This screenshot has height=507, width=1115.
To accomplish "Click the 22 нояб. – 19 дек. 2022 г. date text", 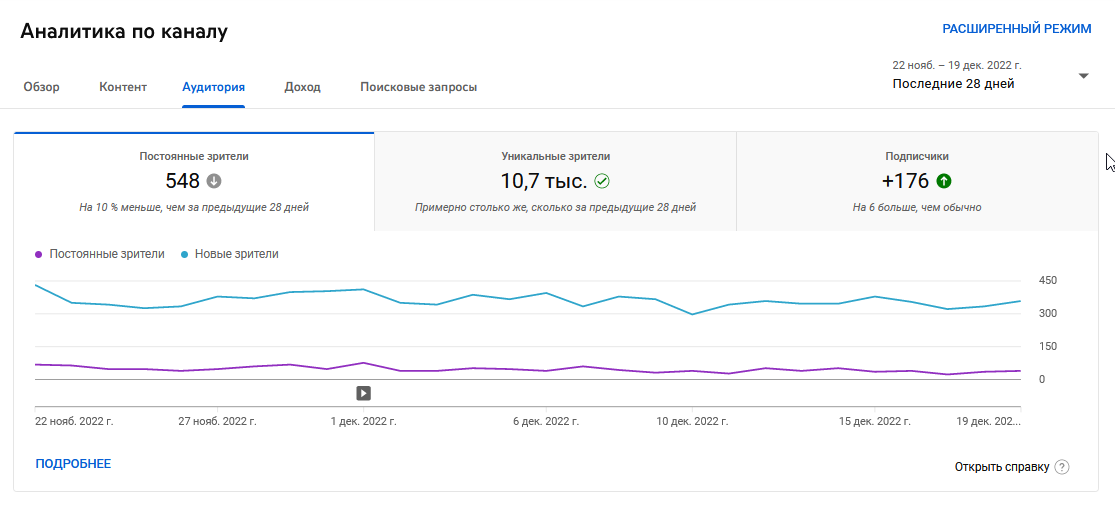I will pyautogui.click(x=957, y=65).
